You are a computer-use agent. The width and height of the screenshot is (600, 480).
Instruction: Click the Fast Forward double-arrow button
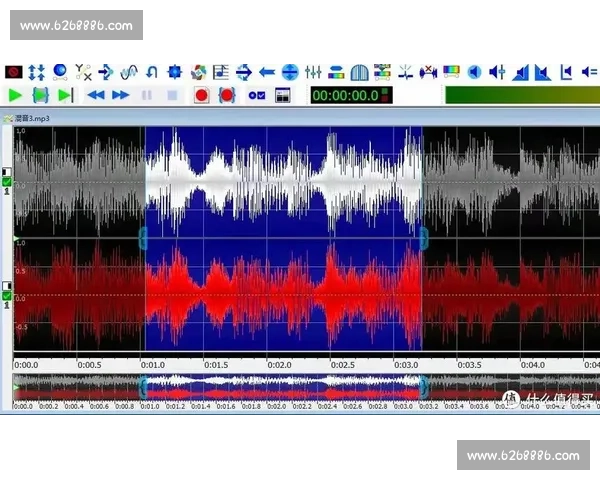coord(121,95)
